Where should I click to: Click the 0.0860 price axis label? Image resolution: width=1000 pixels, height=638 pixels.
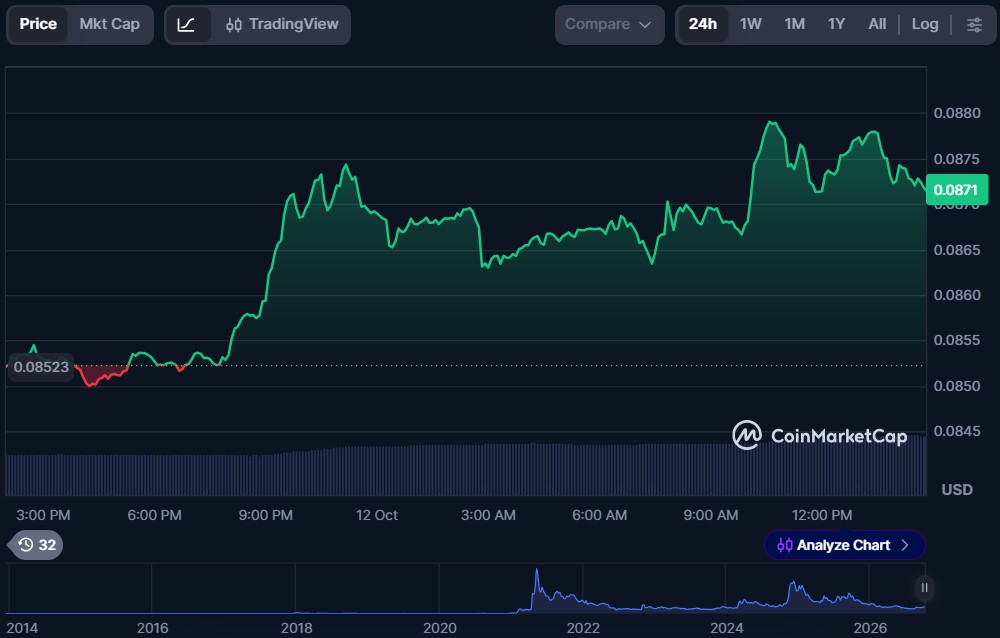pyautogui.click(x=957, y=295)
